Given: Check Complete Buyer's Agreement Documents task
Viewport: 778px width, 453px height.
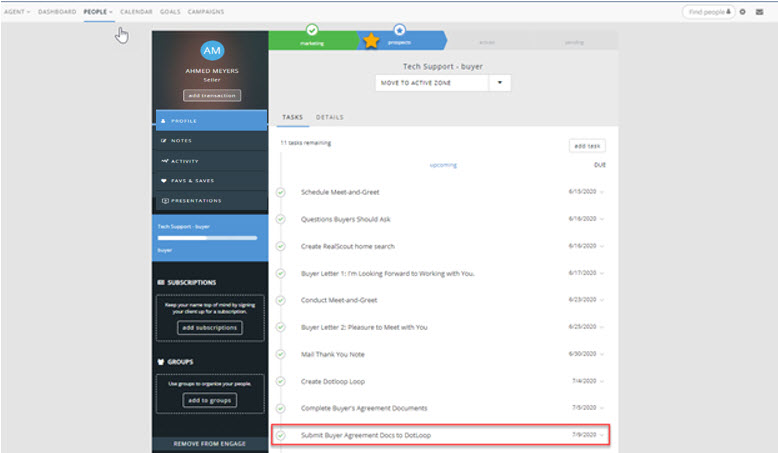Looking at the screenshot, I should click(x=281, y=408).
